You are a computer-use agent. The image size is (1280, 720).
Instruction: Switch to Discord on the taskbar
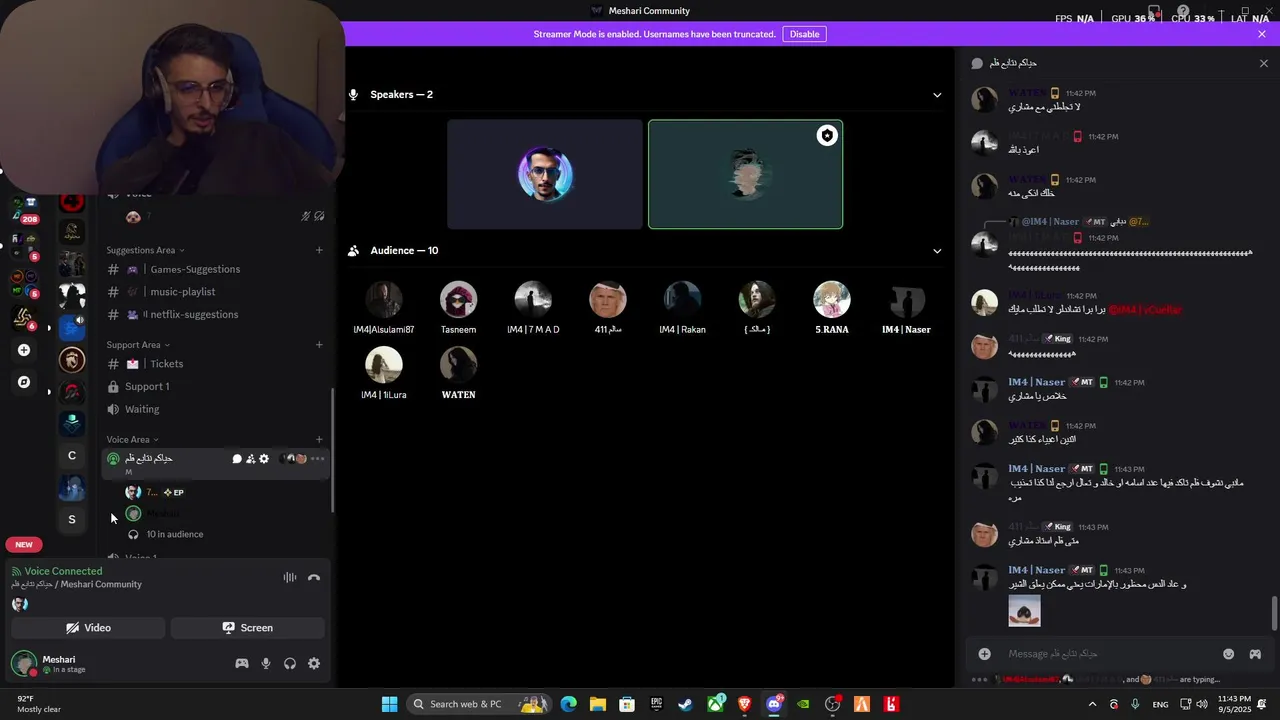coord(773,704)
